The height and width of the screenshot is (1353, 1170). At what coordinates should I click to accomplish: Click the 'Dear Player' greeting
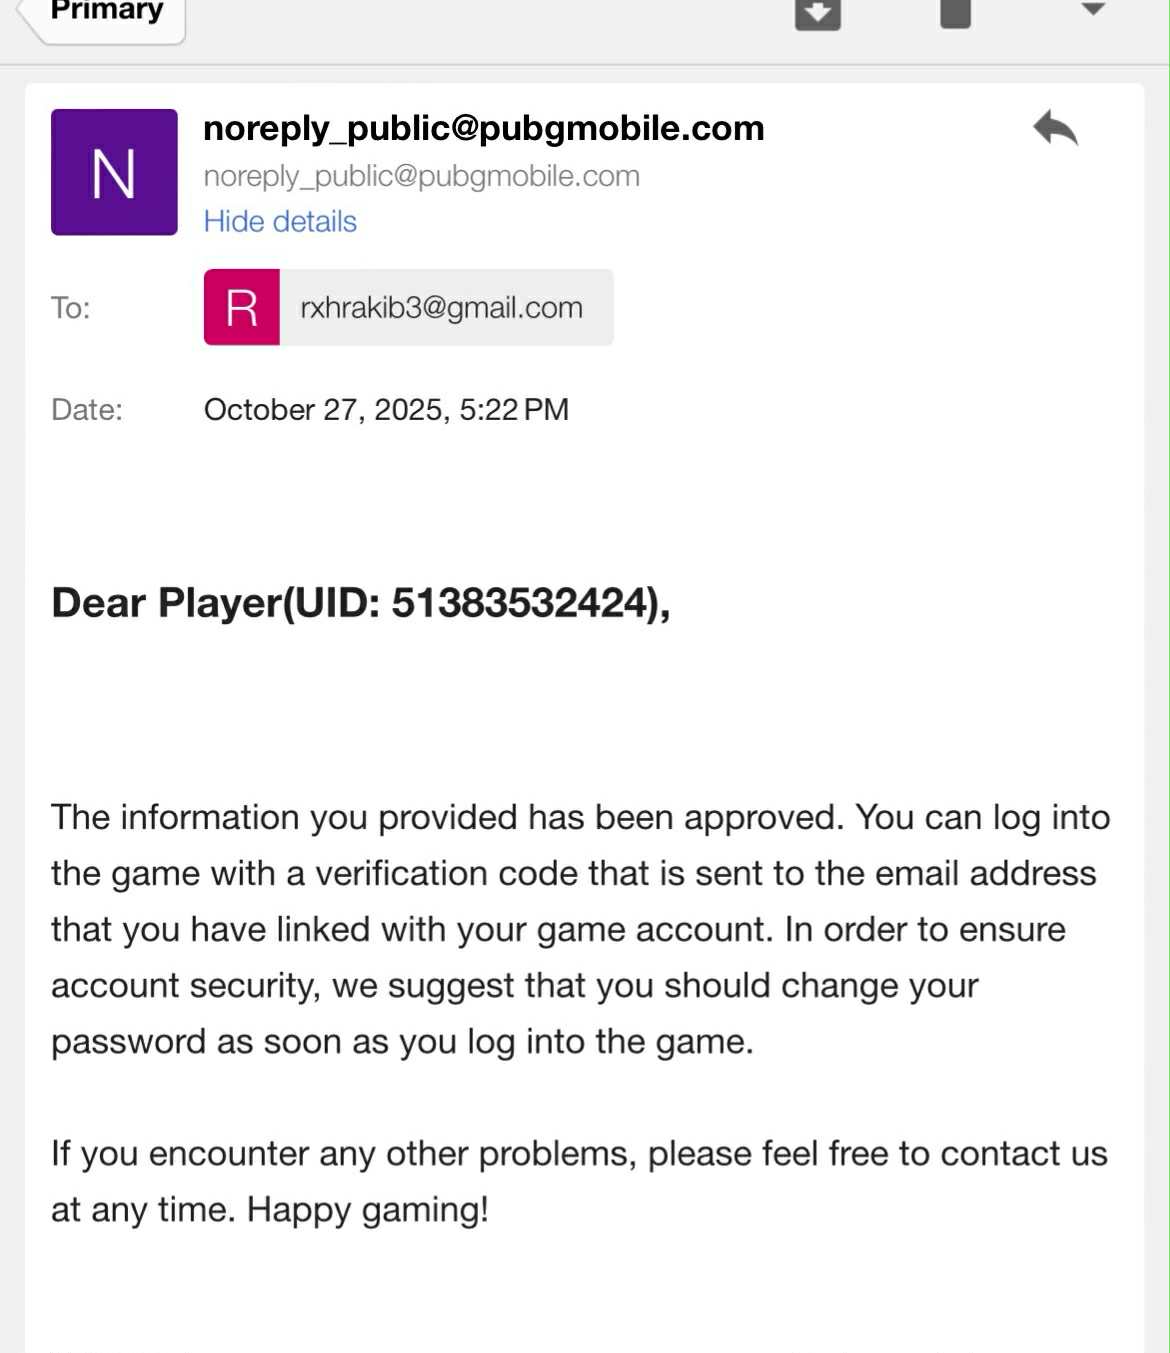point(166,603)
